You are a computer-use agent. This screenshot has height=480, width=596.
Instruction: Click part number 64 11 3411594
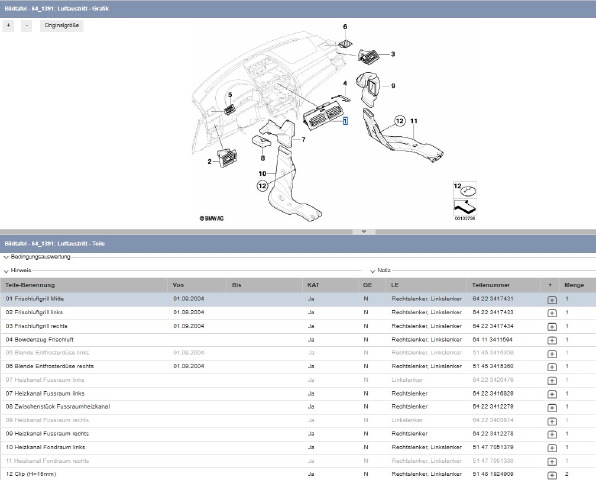pyautogui.click(x=493, y=340)
